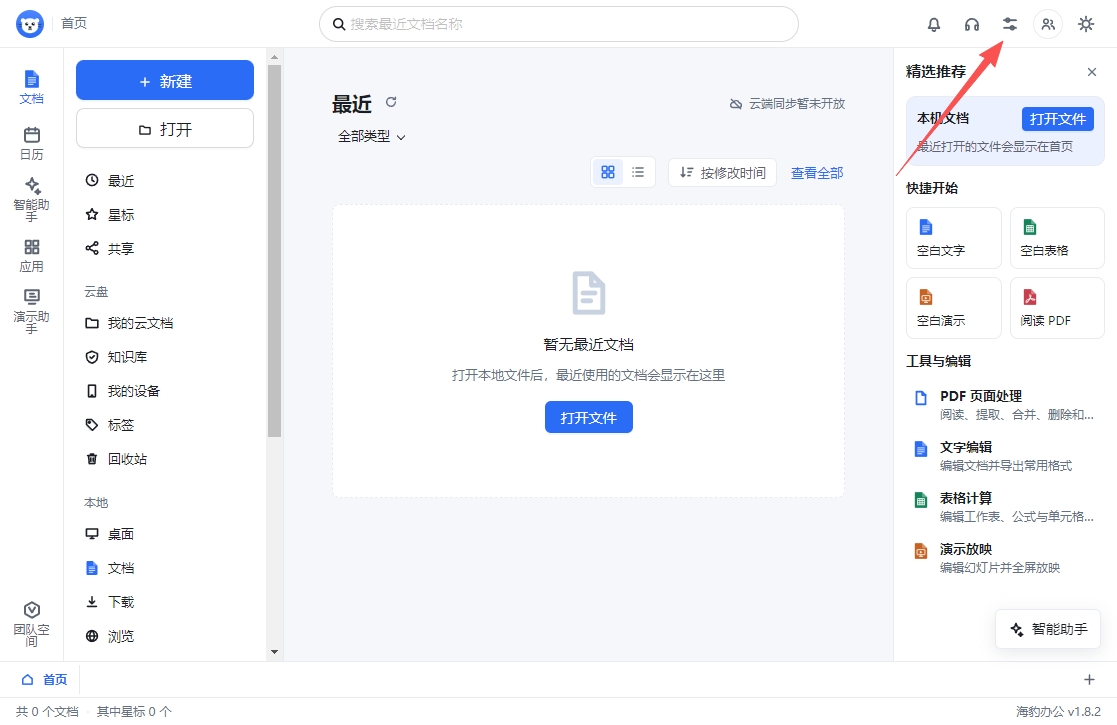Open local 下载 folder
This screenshot has width=1117, height=725.
[167, 602]
